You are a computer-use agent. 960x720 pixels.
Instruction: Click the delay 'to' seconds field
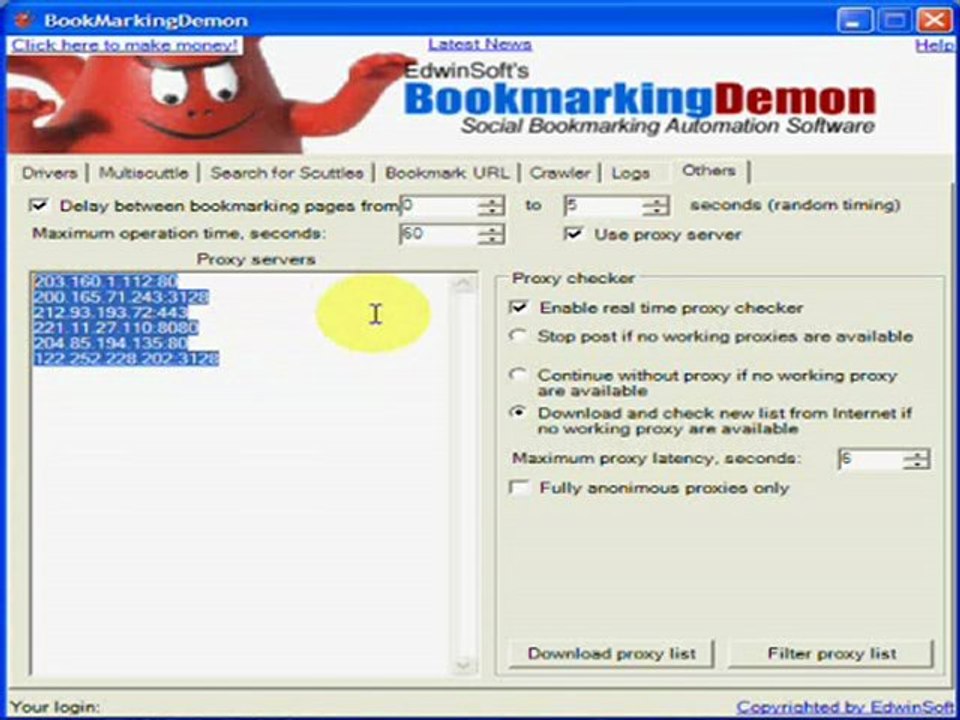tap(604, 206)
